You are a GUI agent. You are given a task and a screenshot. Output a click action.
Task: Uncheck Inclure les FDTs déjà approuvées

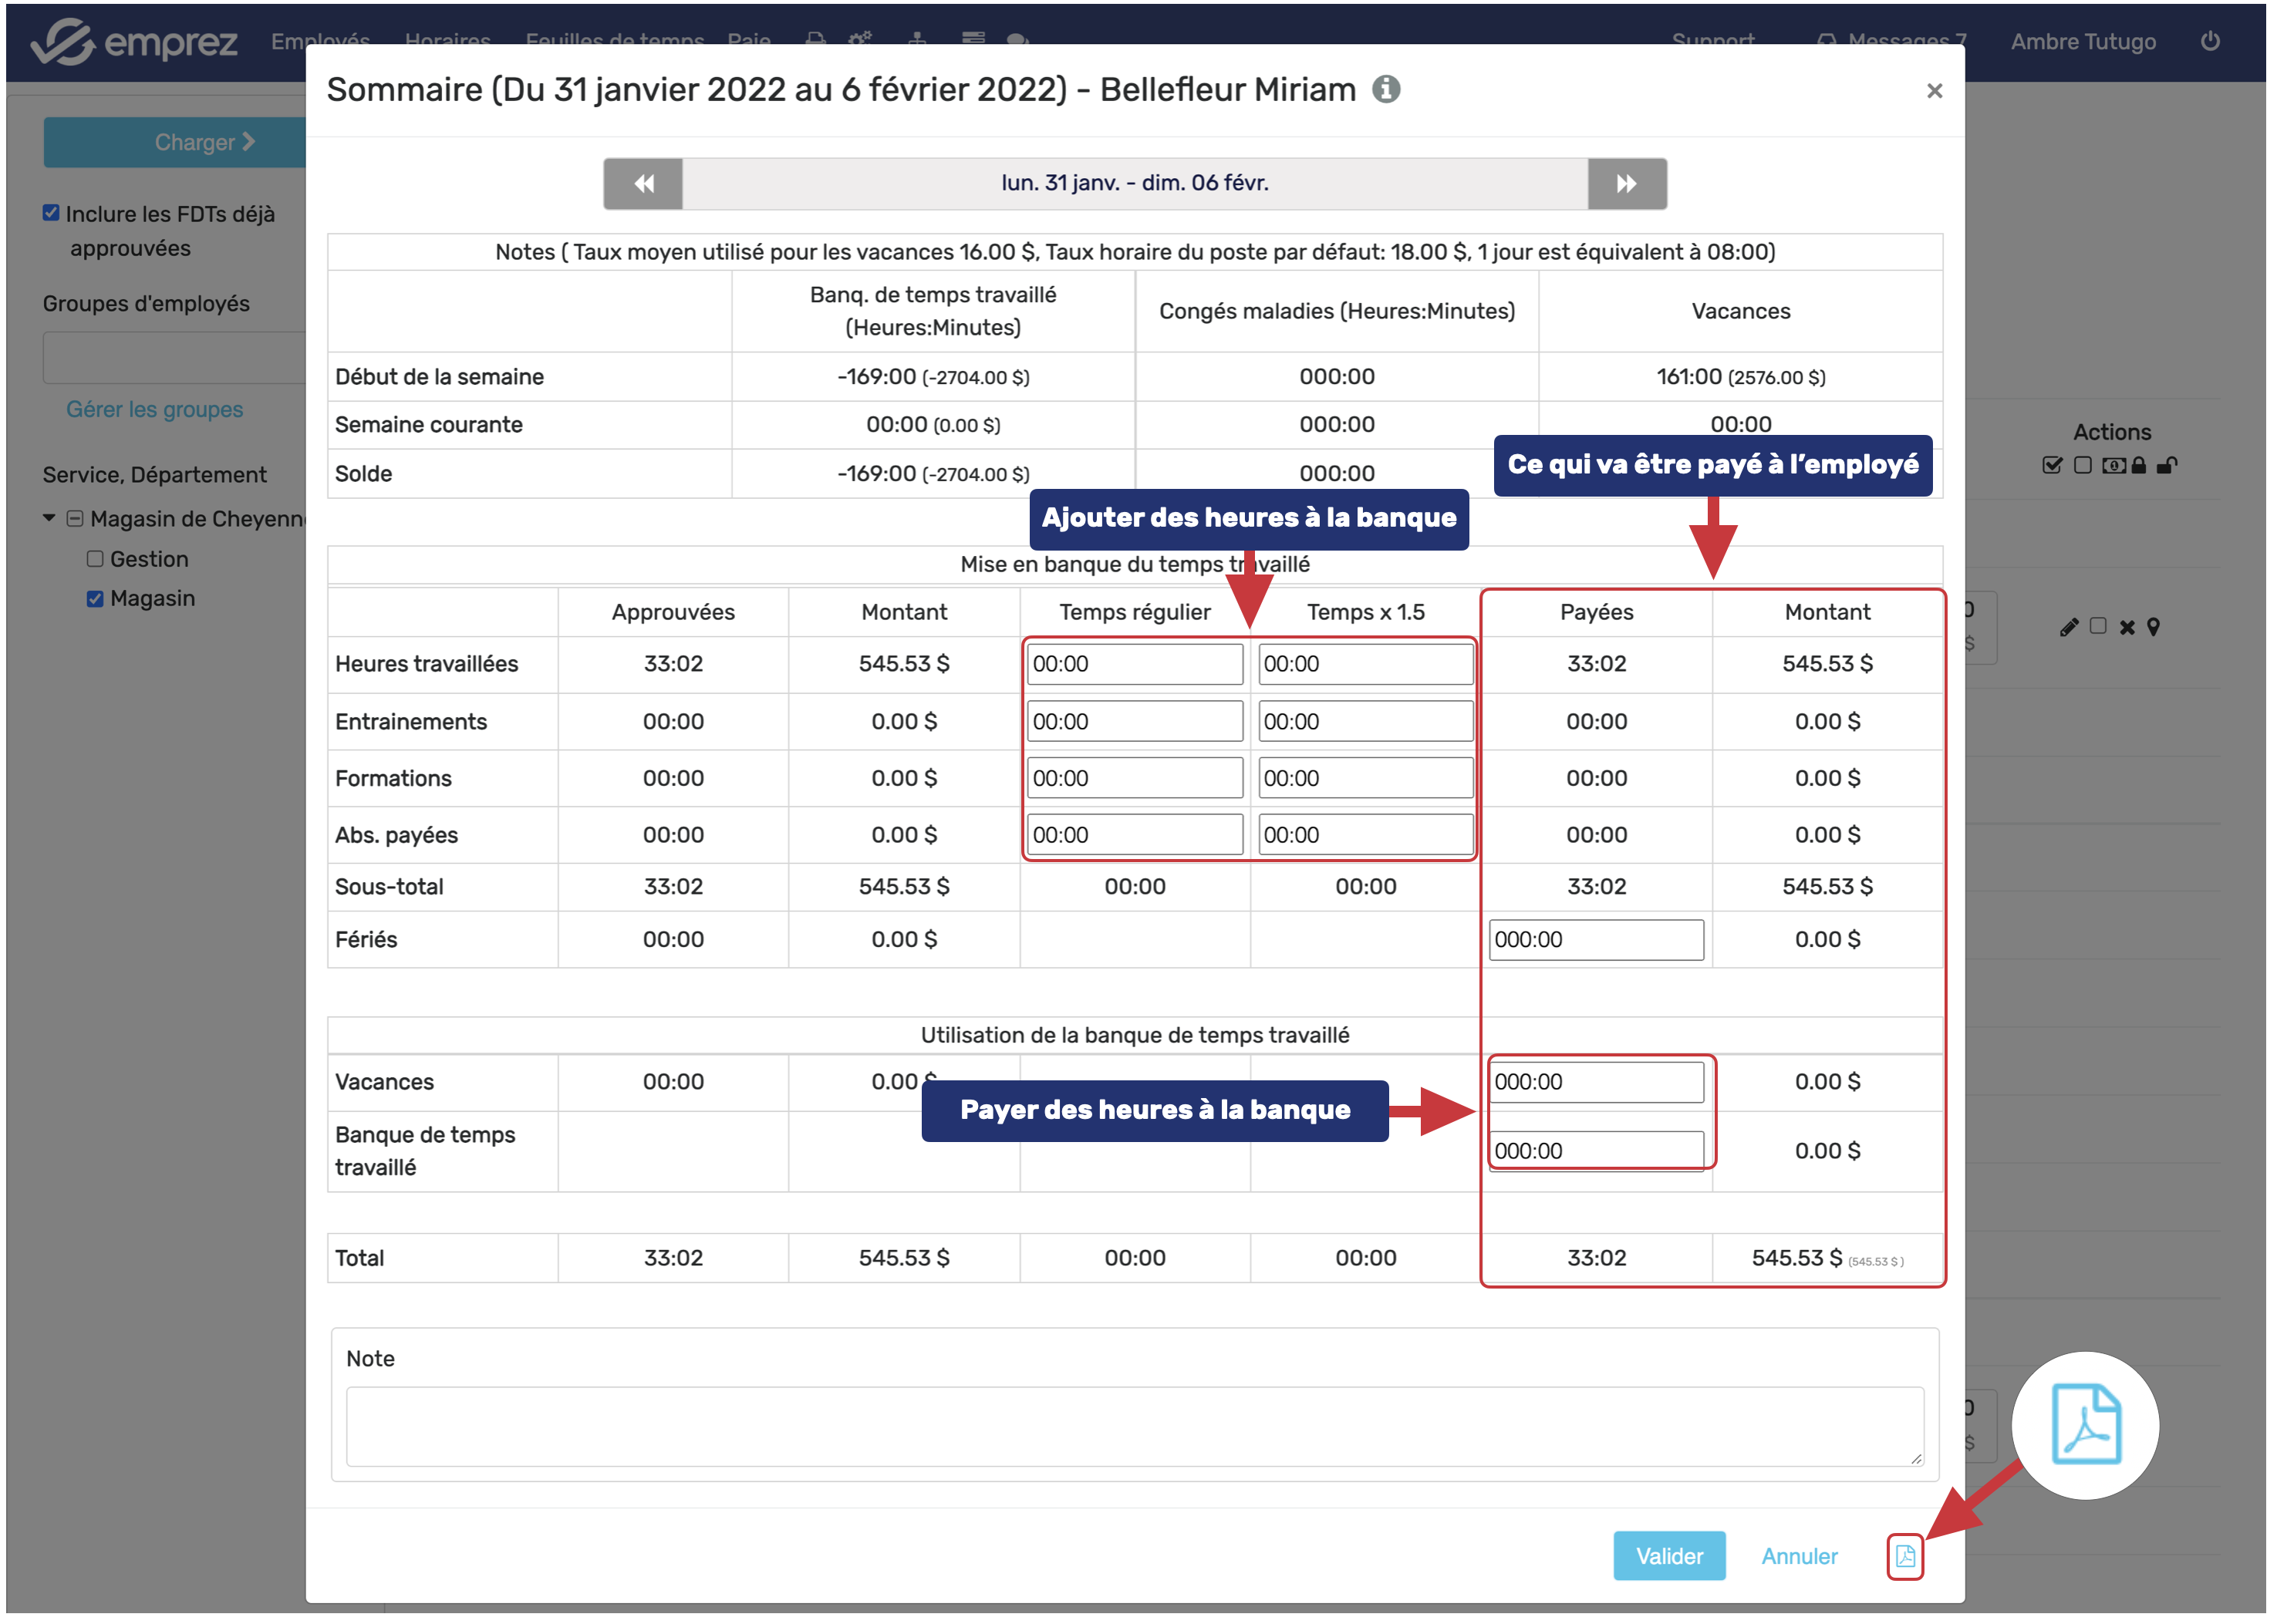pos(51,213)
